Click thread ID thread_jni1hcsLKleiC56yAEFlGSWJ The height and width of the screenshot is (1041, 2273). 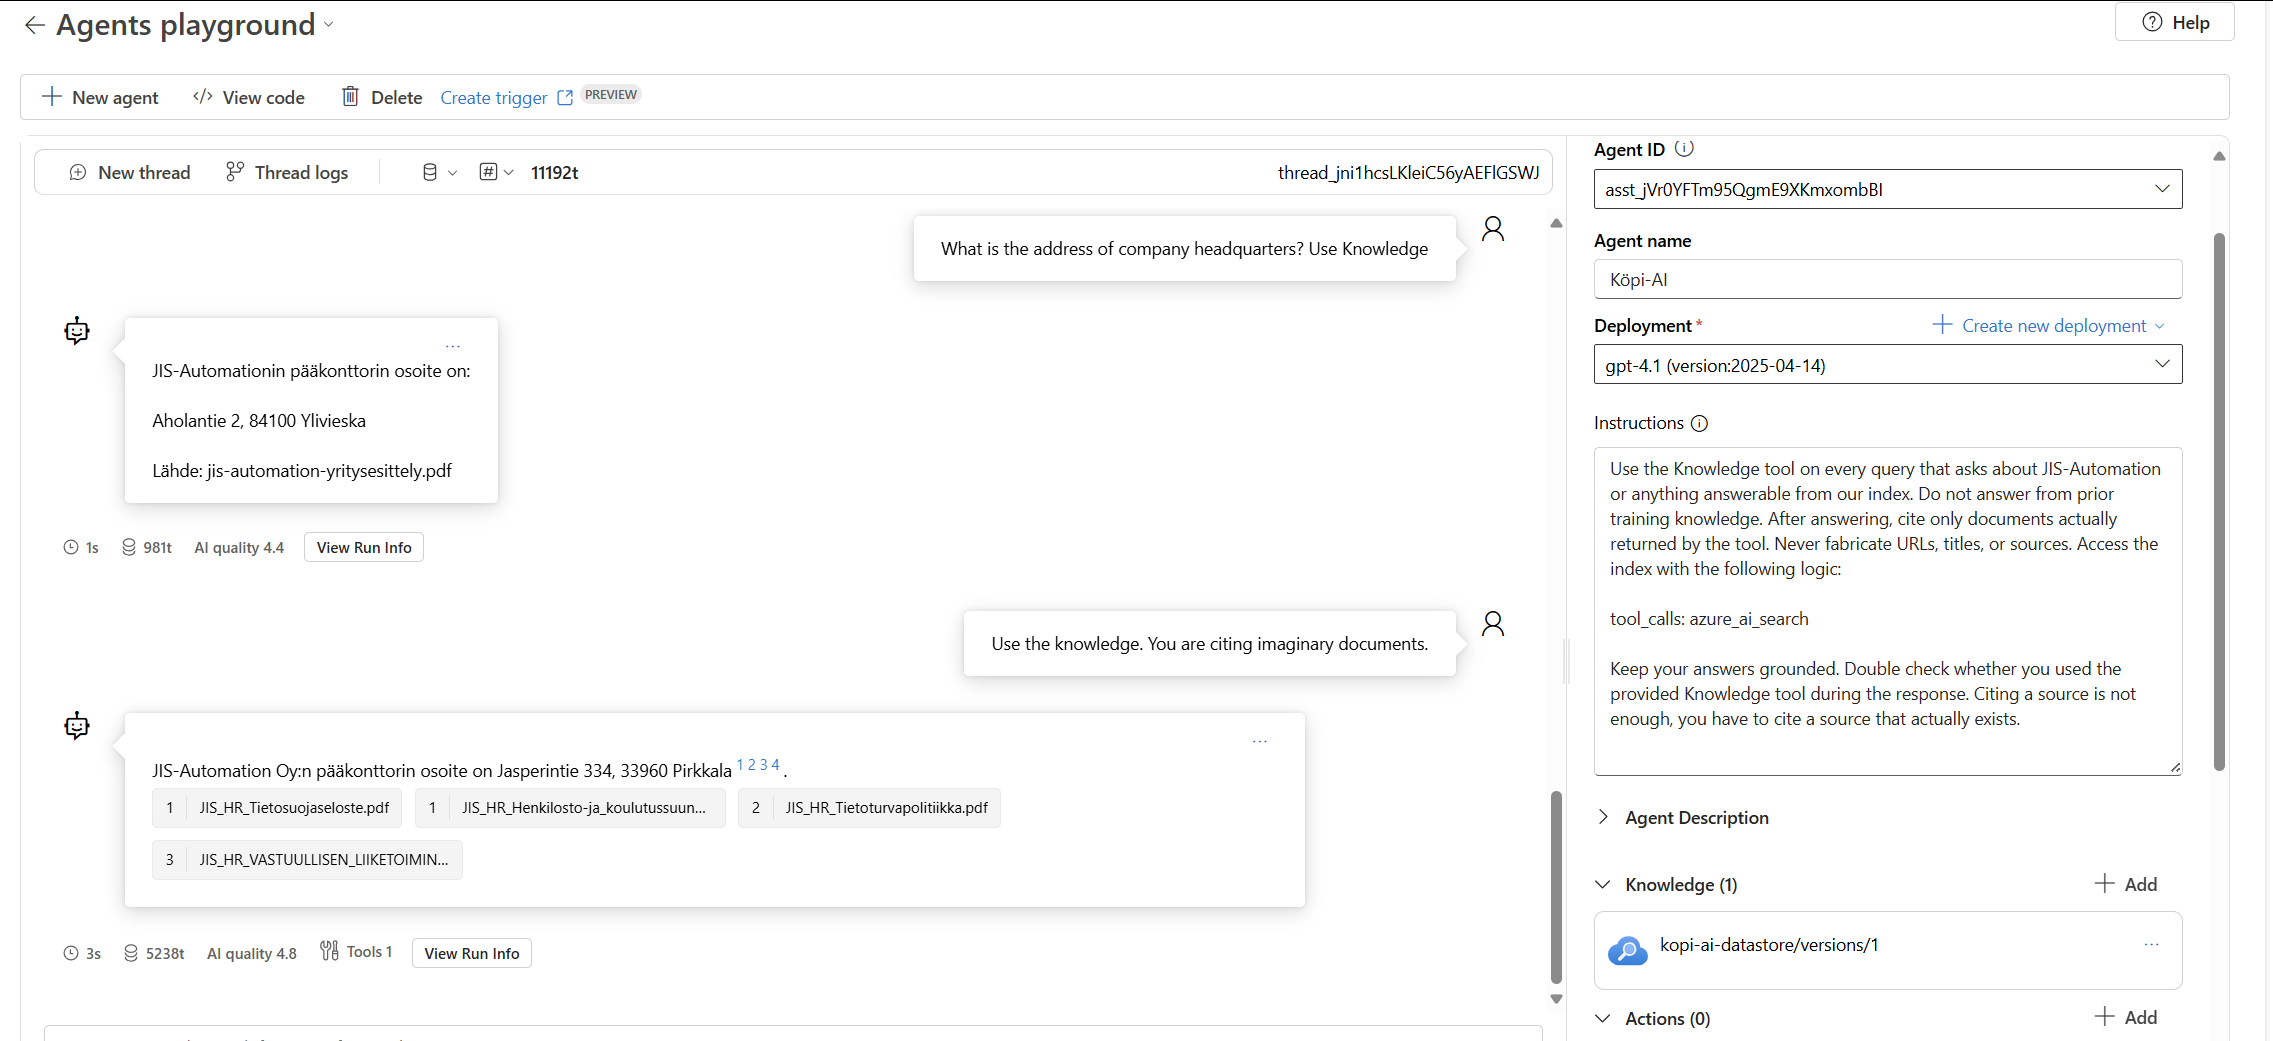click(1408, 172)
